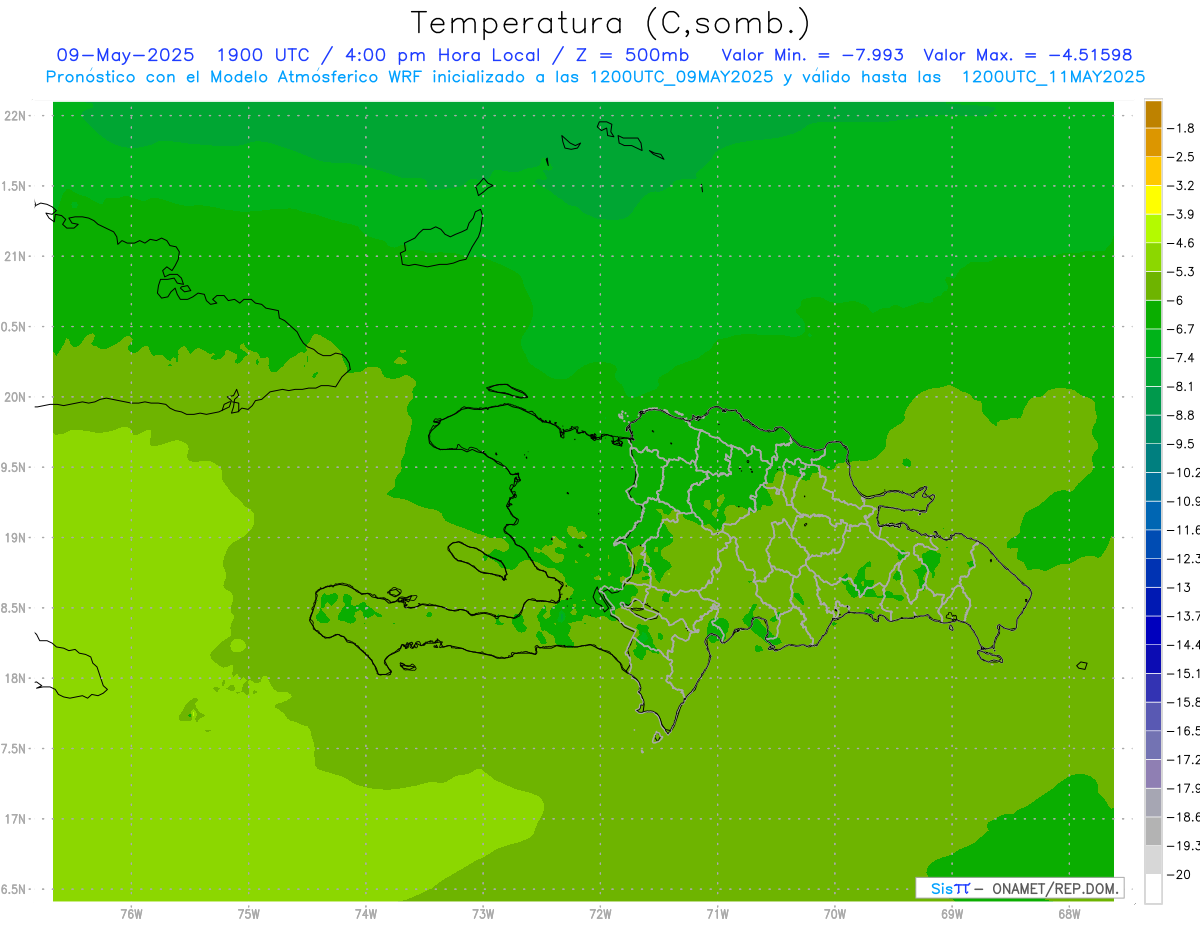Click the '18N' latitude axis label
Image resolution: width=1200 pixels, height=927 pixels.
16,678
